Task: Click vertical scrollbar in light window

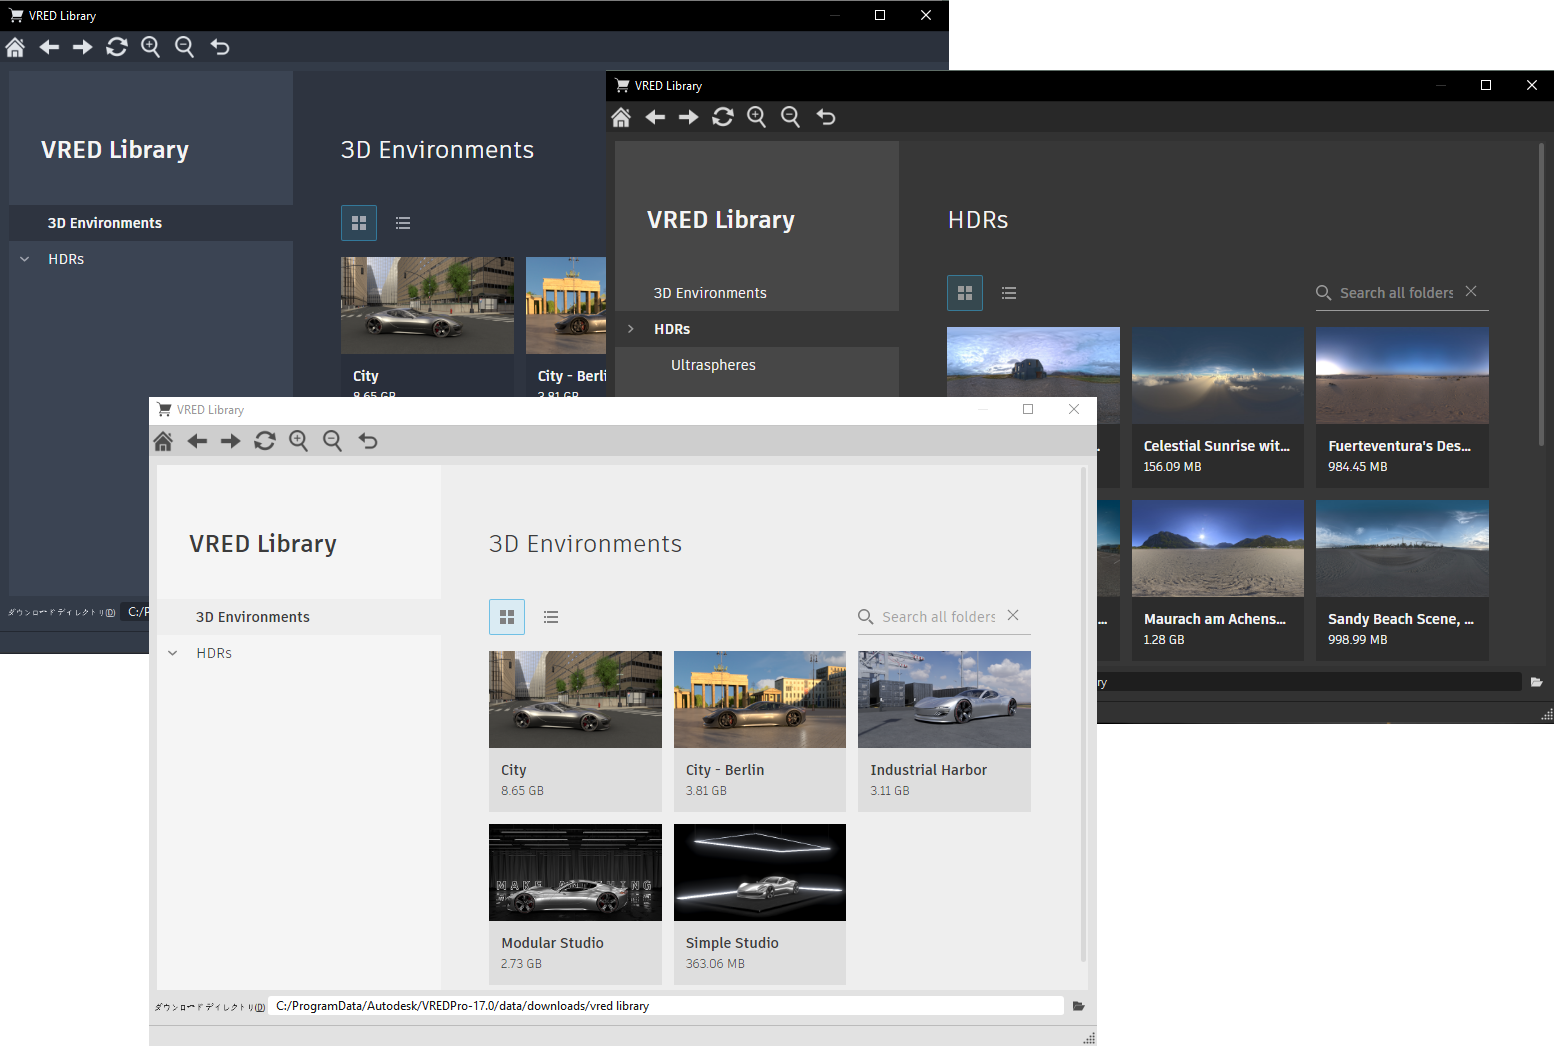Action: pyautogui.click(x=1083, y=714)
